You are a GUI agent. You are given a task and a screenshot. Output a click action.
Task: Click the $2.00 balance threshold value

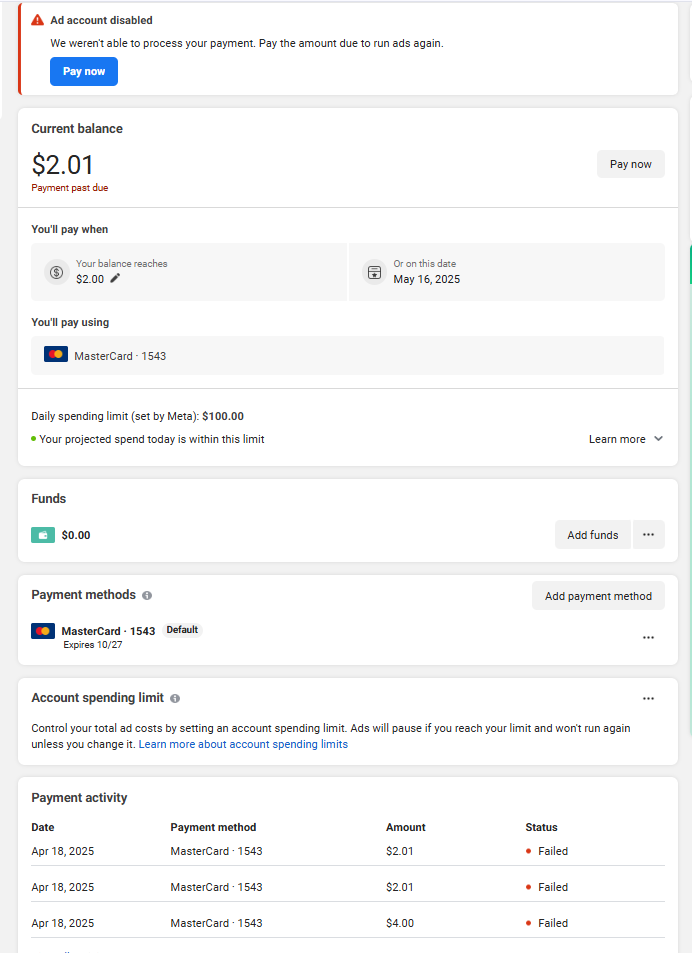pyautogui.click(x=90, y=279)
